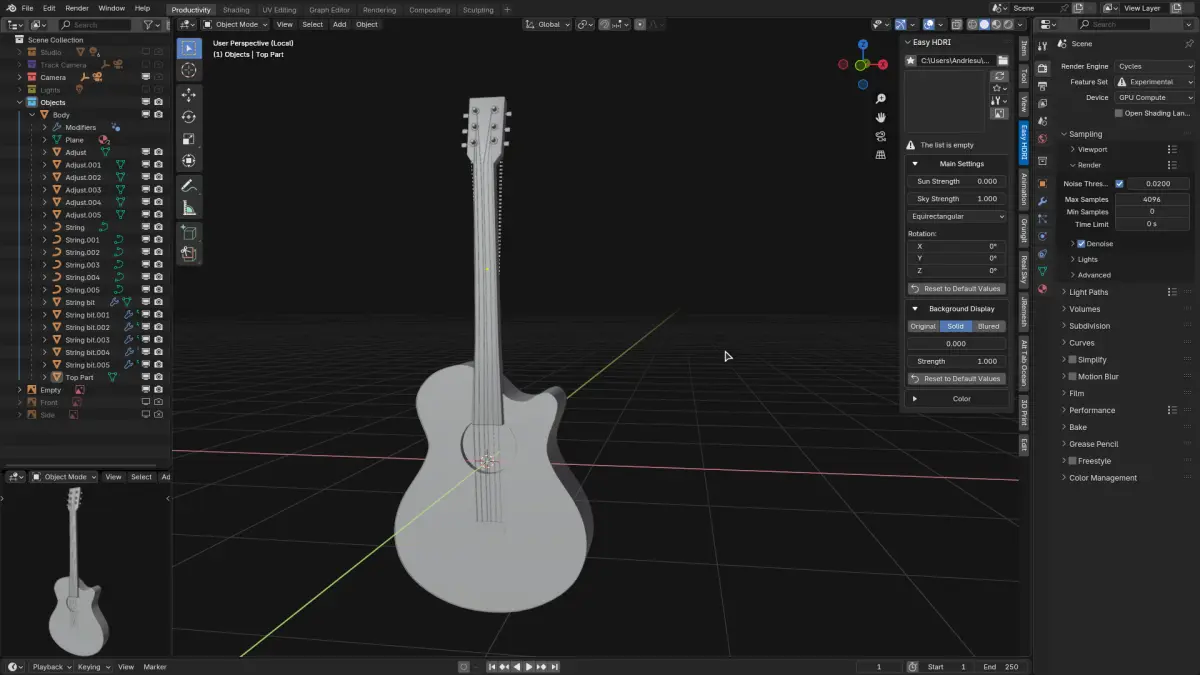Hide the Top Part object in viewport
1200x675 pixels.
point(146,377)
